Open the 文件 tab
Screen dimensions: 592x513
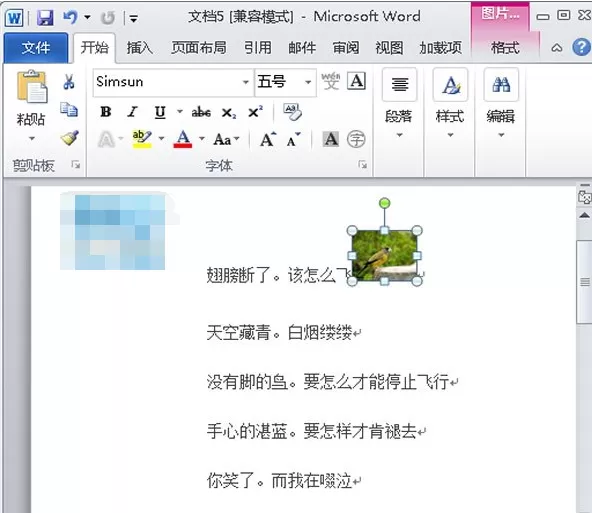(x=36, y=48)
